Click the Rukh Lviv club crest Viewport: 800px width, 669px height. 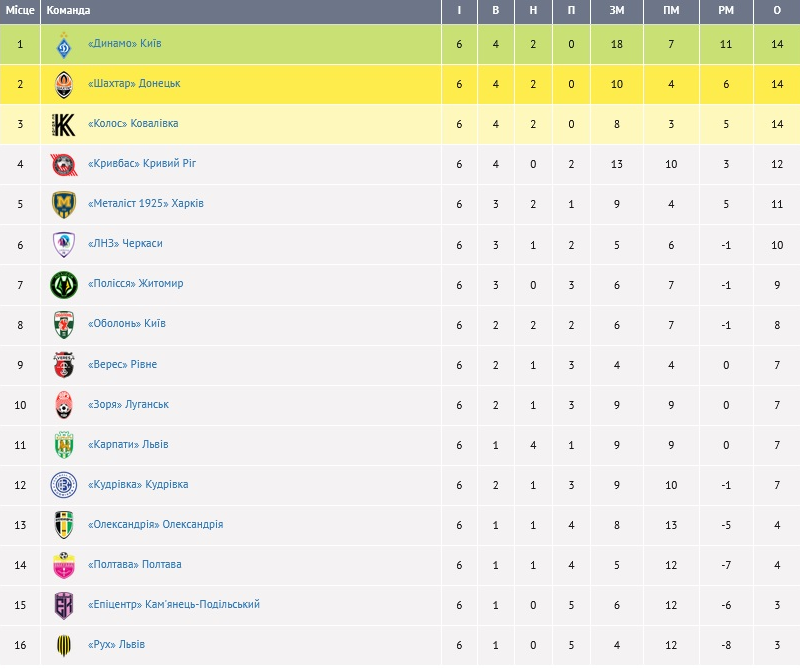[x=64, y=646]
